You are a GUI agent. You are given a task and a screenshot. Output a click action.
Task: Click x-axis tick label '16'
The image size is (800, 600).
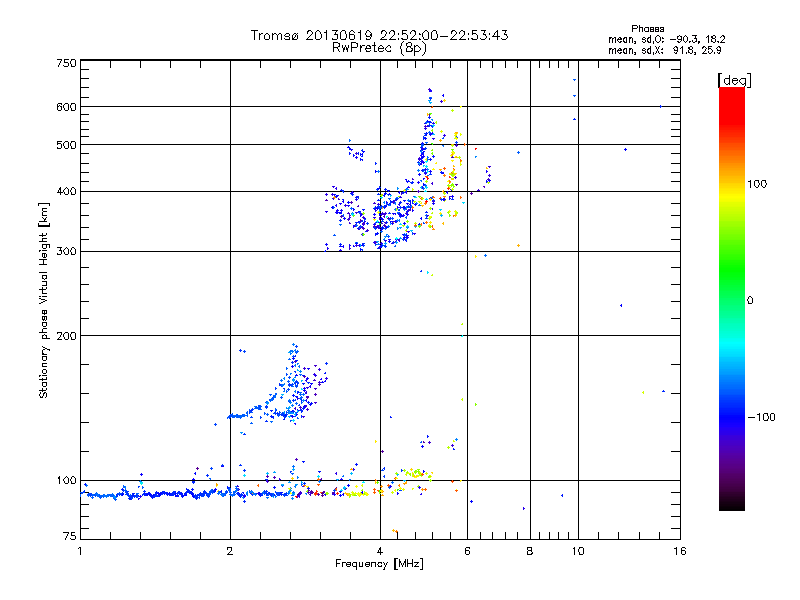coord(680,551)
